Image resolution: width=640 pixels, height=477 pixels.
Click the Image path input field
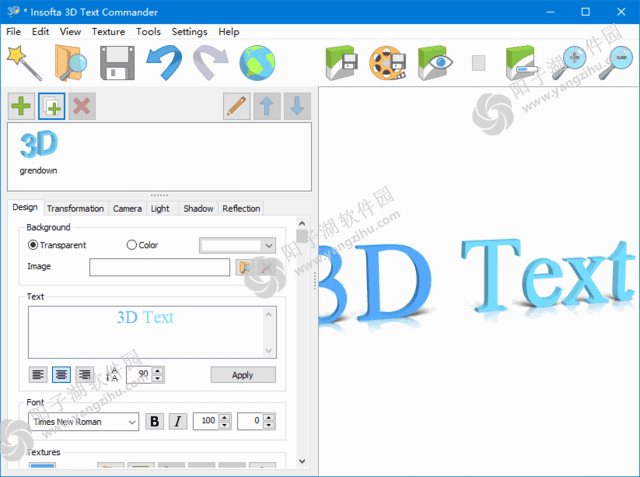pyautogui.click(x=160, y=267)
